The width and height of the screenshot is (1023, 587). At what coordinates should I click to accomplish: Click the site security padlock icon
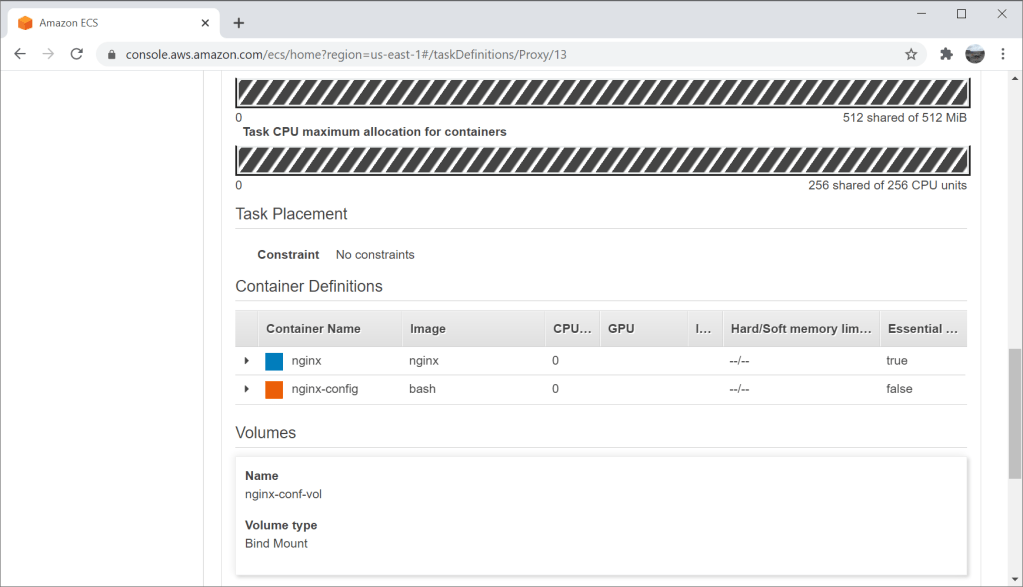(110, 54)
